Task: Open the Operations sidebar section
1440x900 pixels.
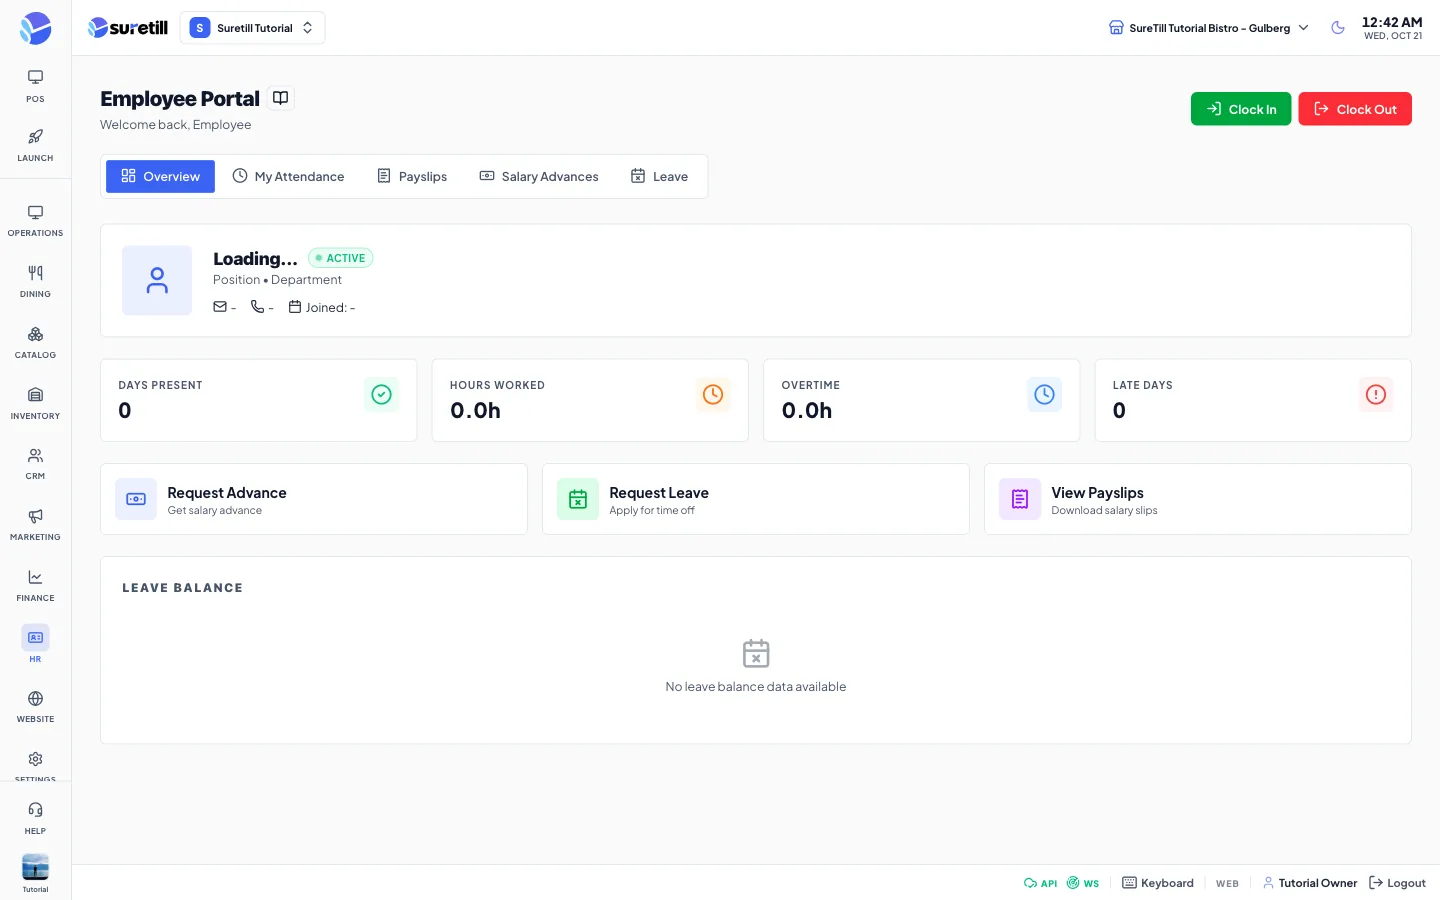Action: [35, 221]
